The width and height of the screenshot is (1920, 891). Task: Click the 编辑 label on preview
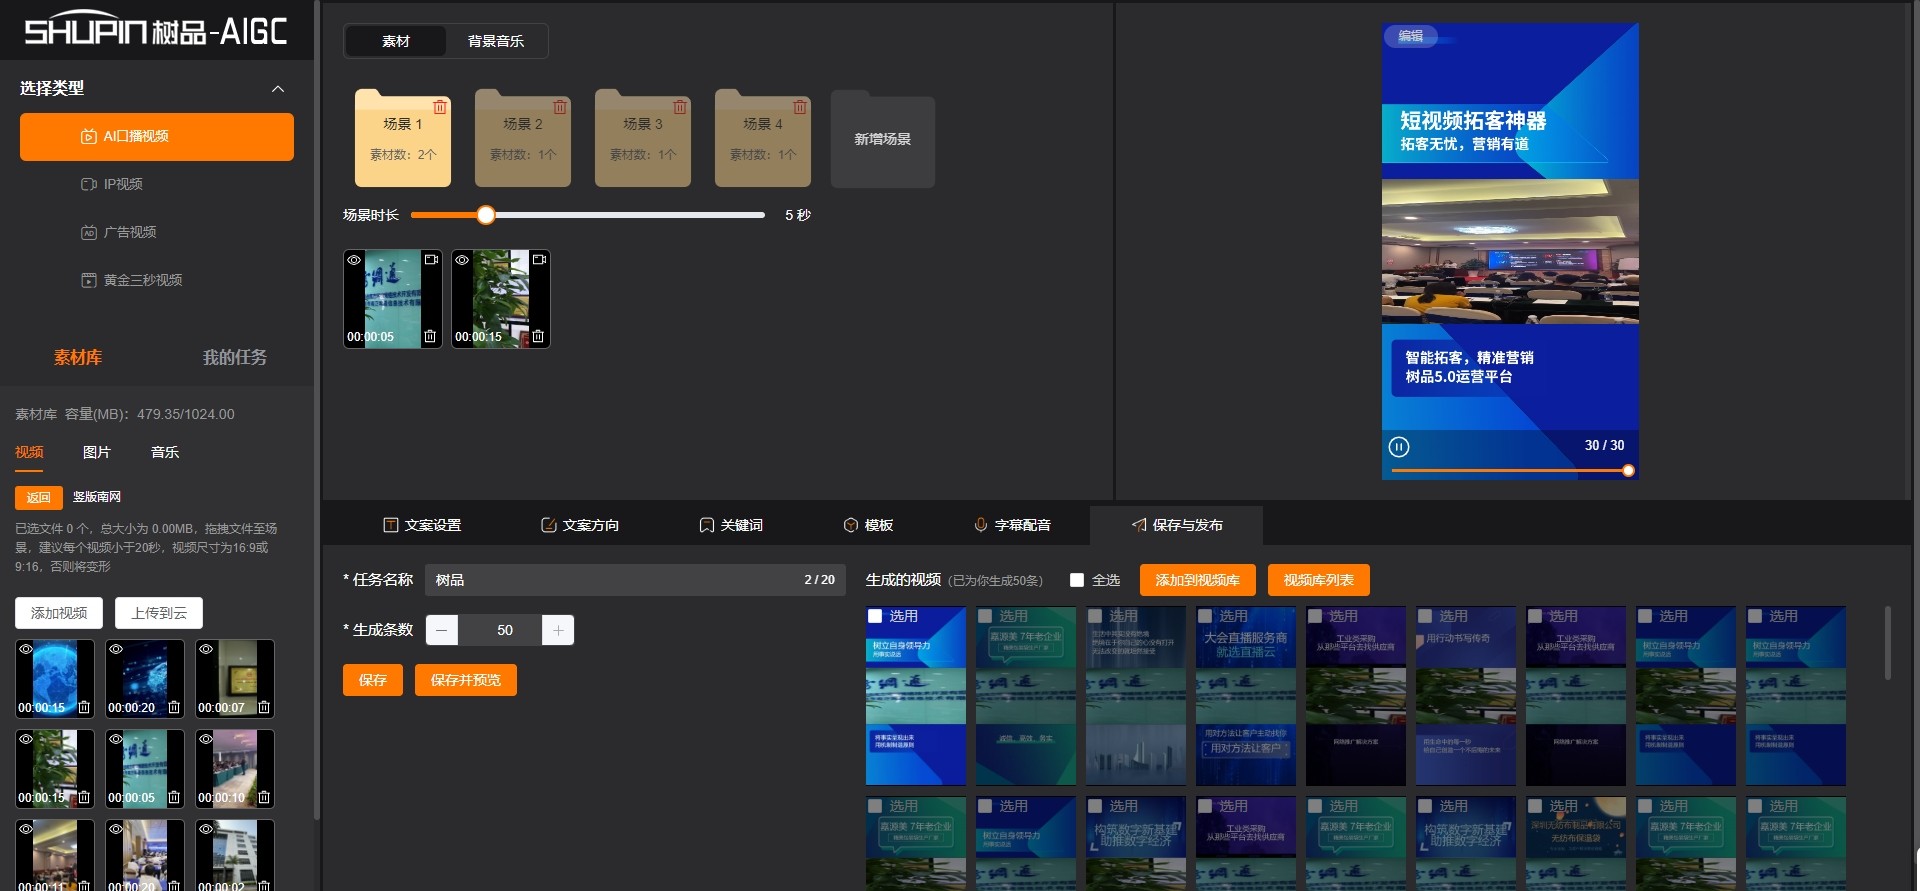[1411, 36]
